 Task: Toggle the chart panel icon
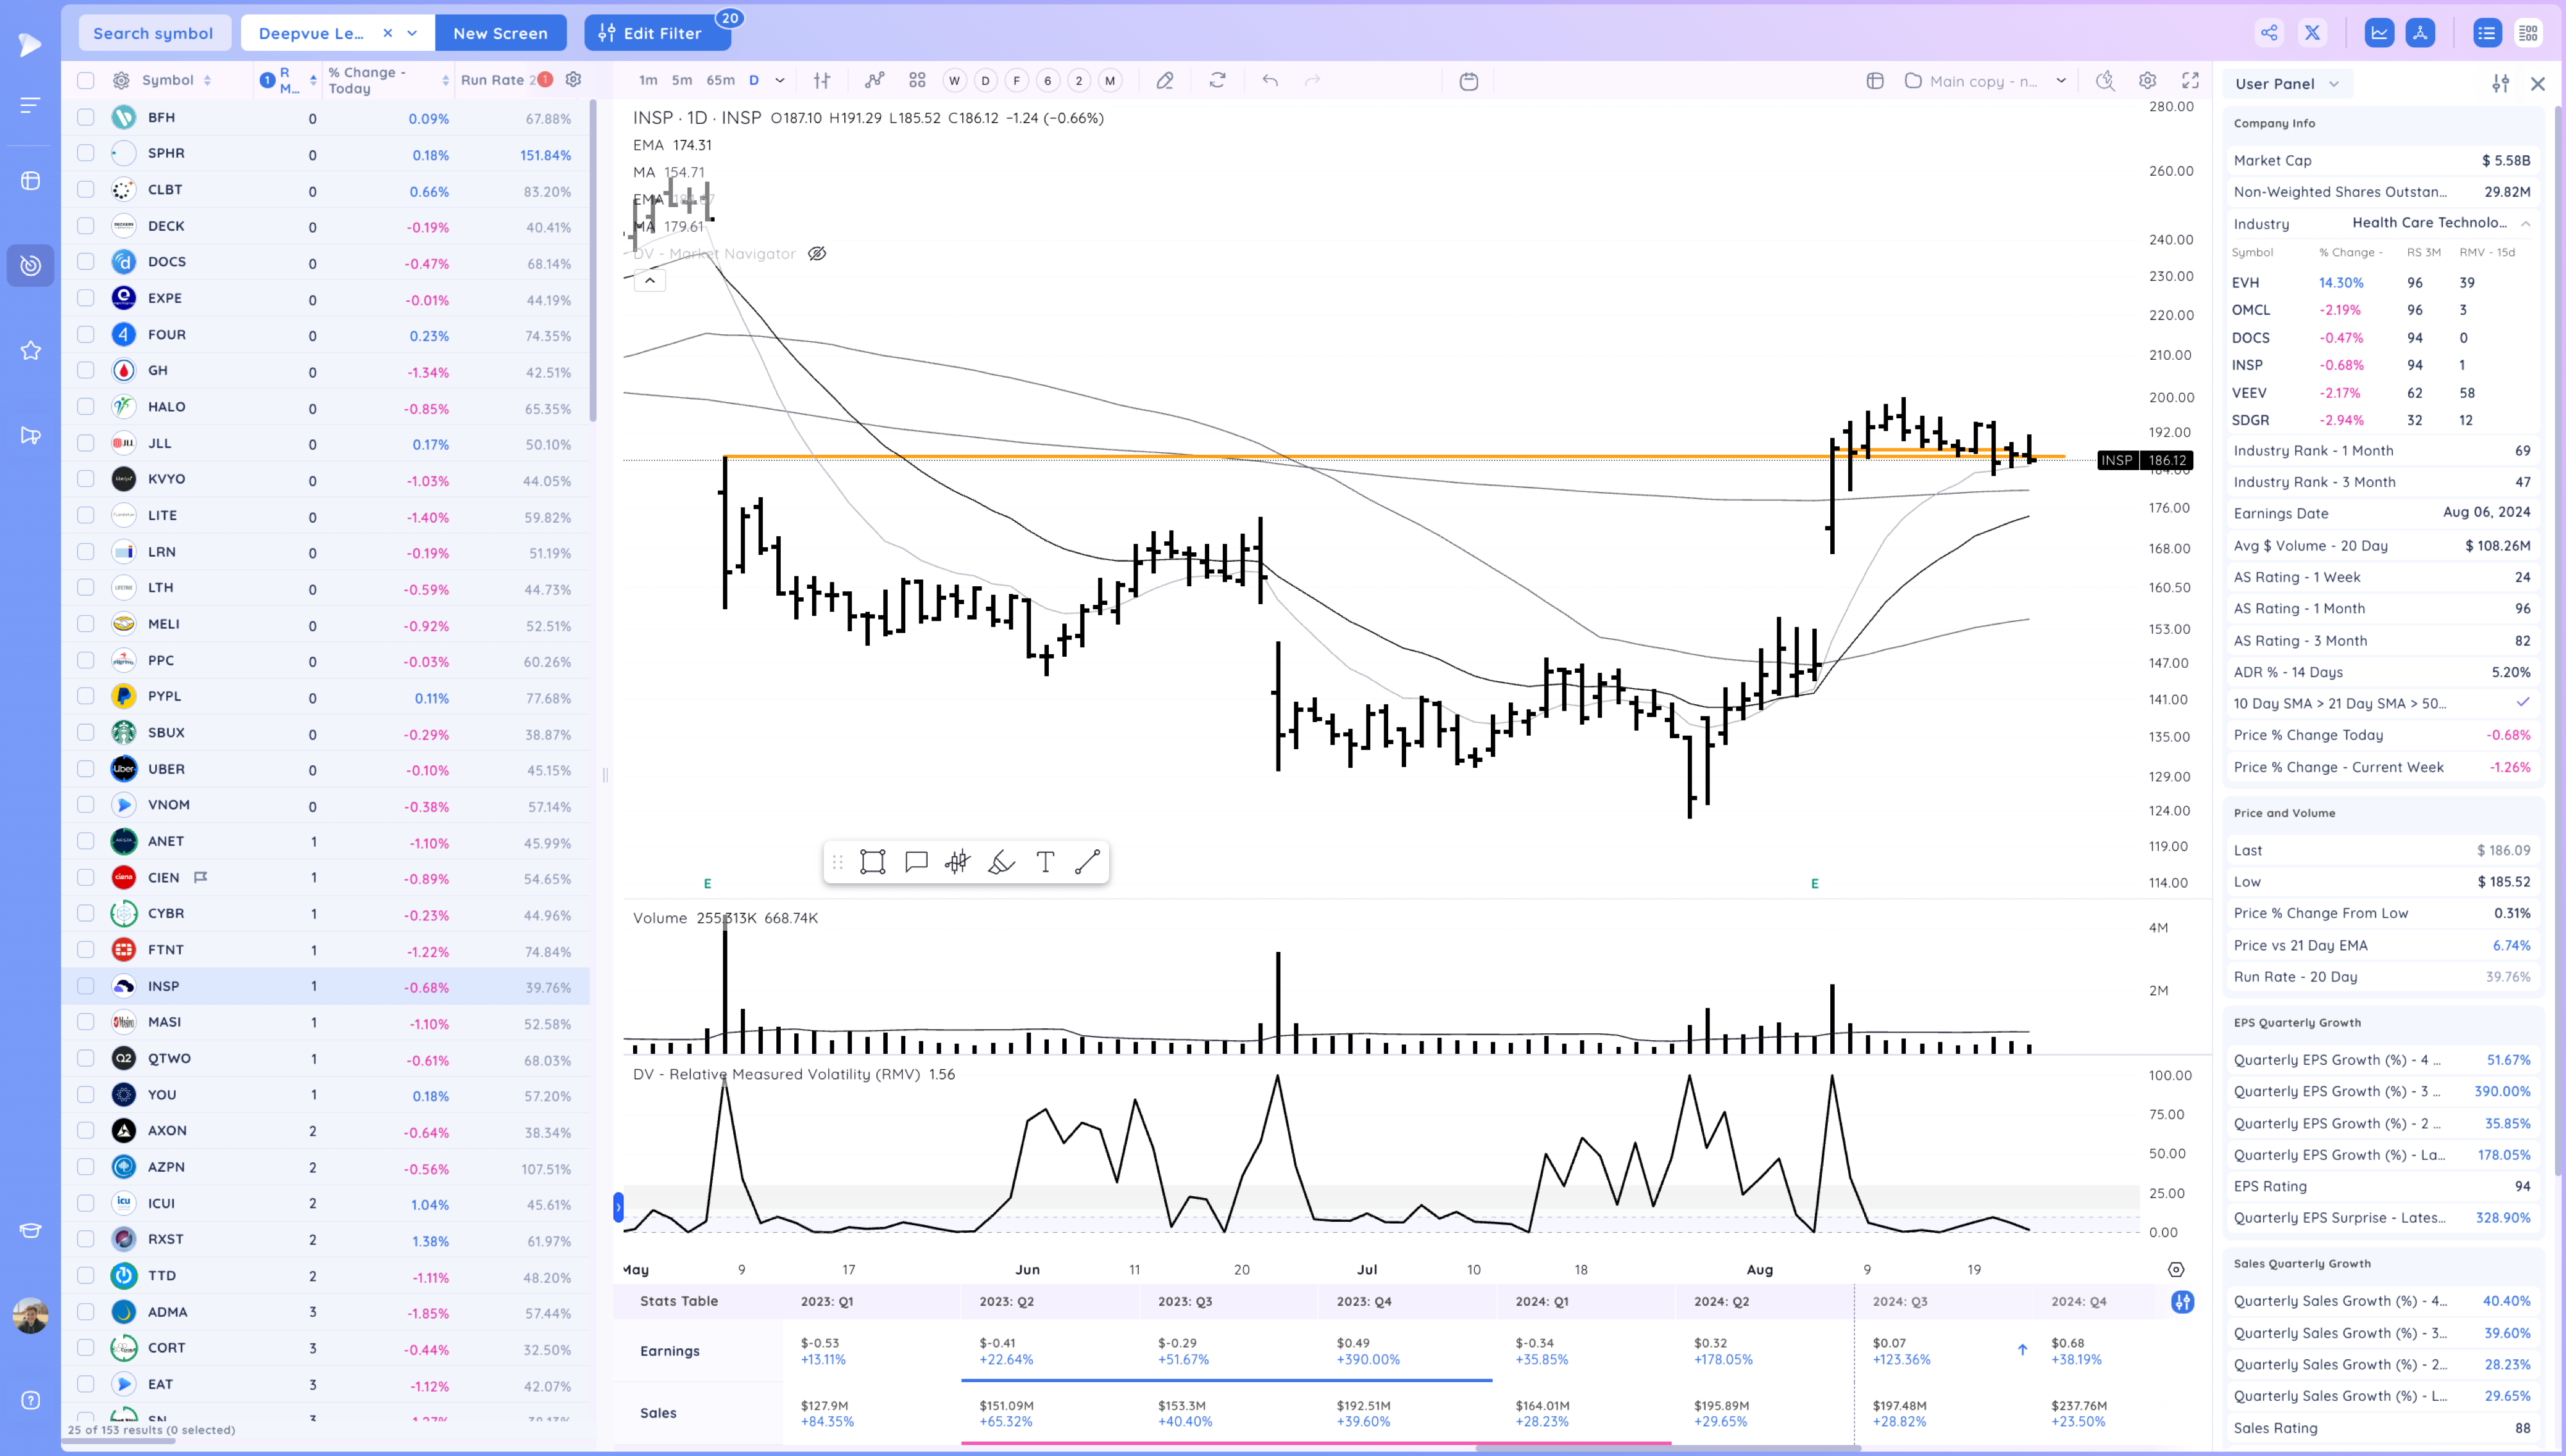coord(2379,33)
